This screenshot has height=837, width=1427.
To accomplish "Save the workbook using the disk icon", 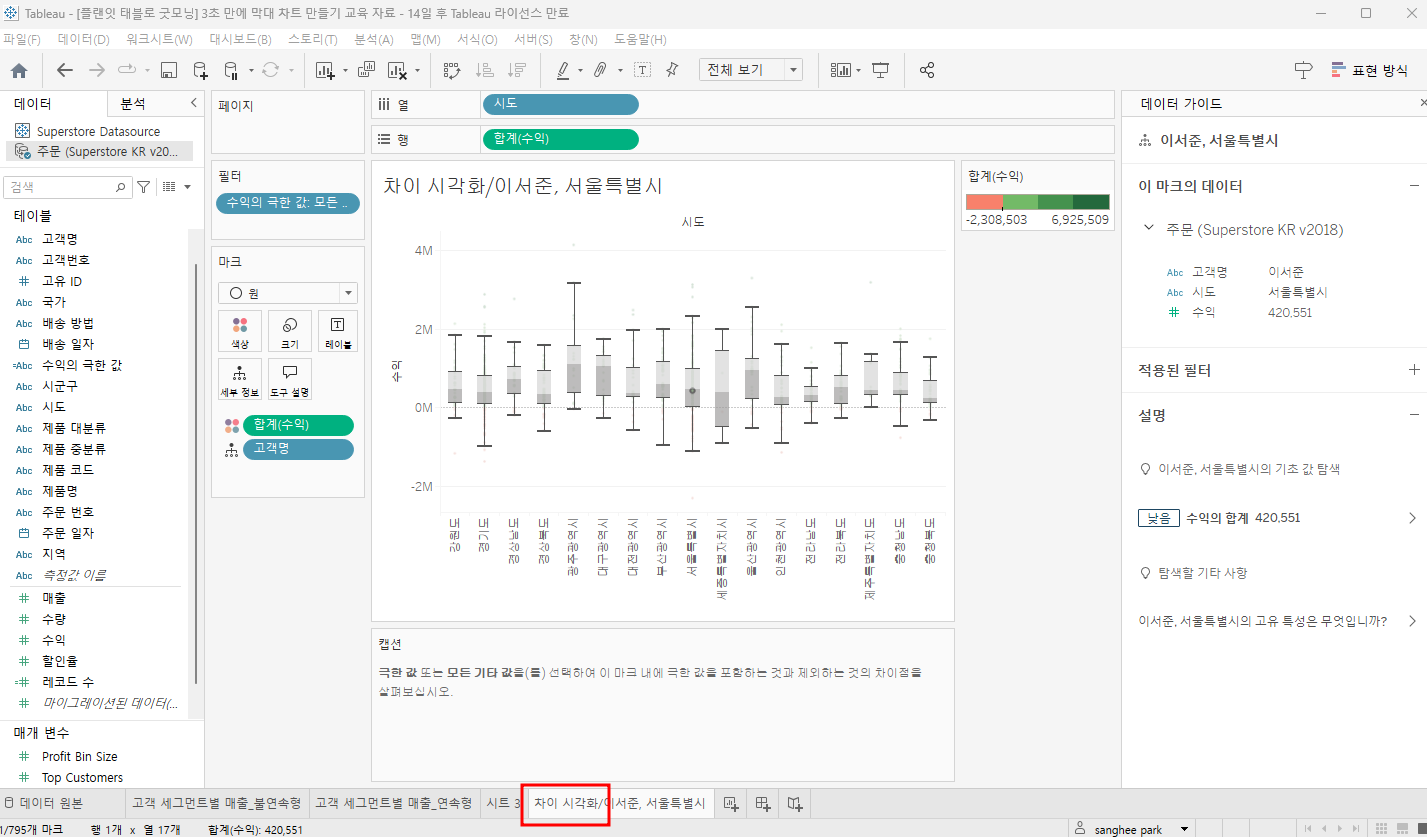I will pos(169,70).
